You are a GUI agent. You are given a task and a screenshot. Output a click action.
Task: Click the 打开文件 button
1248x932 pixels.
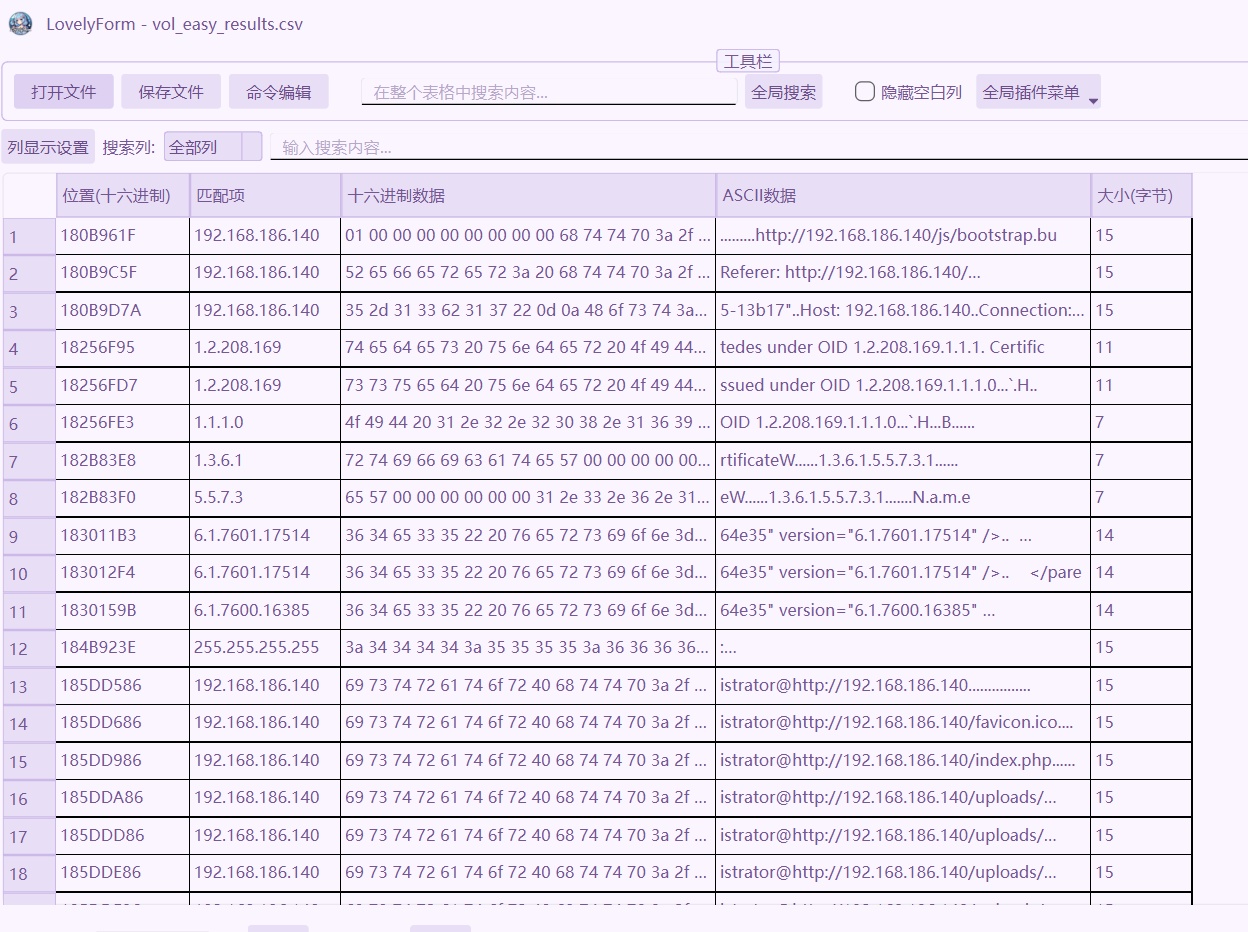[63, 92]
